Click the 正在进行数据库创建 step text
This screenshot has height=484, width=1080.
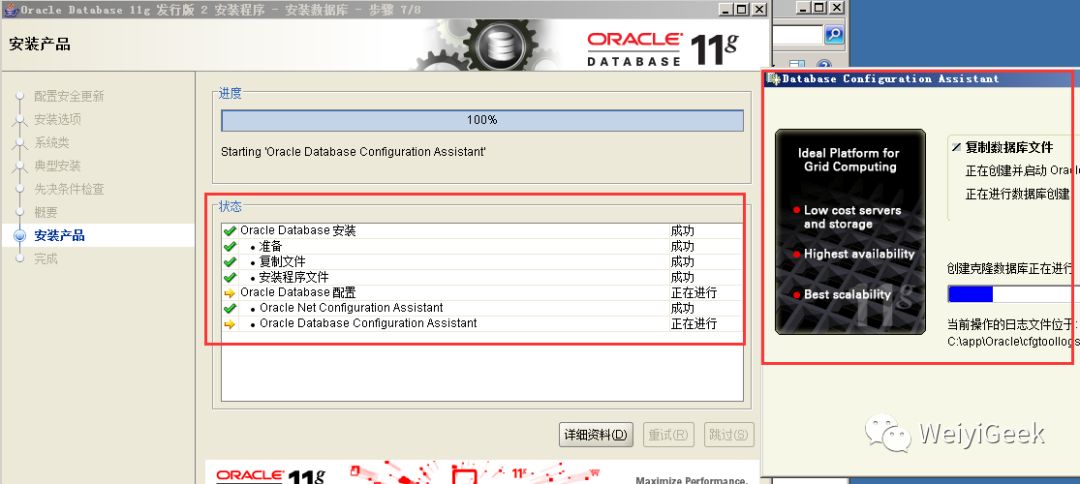(1018, 194)
